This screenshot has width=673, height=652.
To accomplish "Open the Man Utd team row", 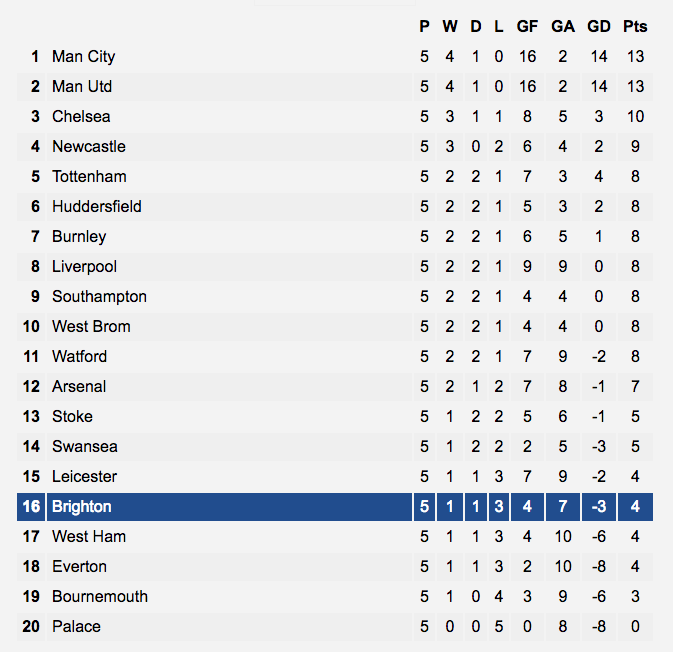I will (x=335, y=86).
